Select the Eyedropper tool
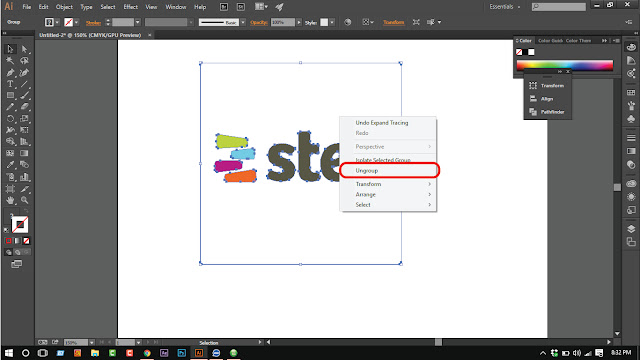Viewport: 640px width, 360px height. [x=10, y=165]
